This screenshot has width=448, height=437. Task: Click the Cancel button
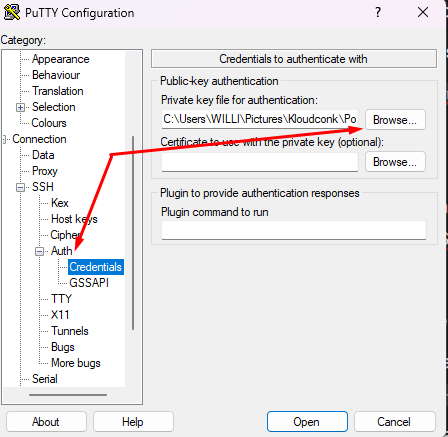click(x=394, y=422)
